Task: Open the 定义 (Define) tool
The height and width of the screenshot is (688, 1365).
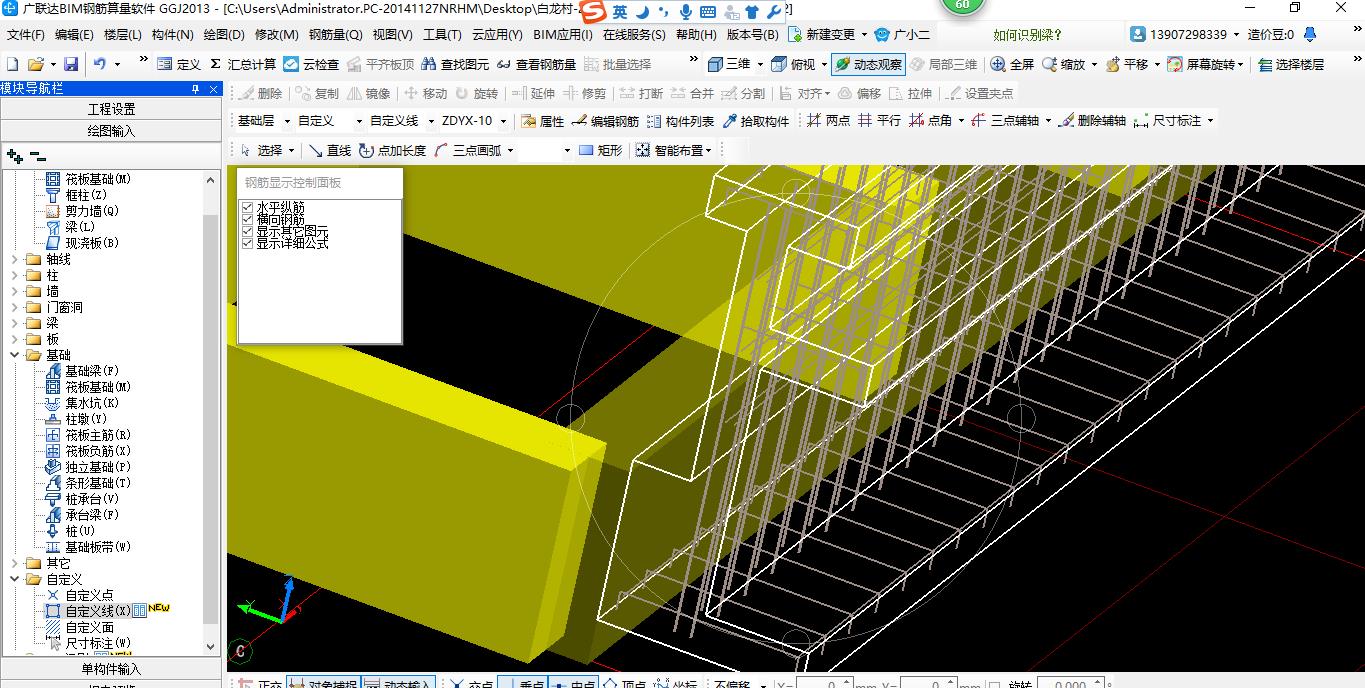Action: click(x=179, y=64)
